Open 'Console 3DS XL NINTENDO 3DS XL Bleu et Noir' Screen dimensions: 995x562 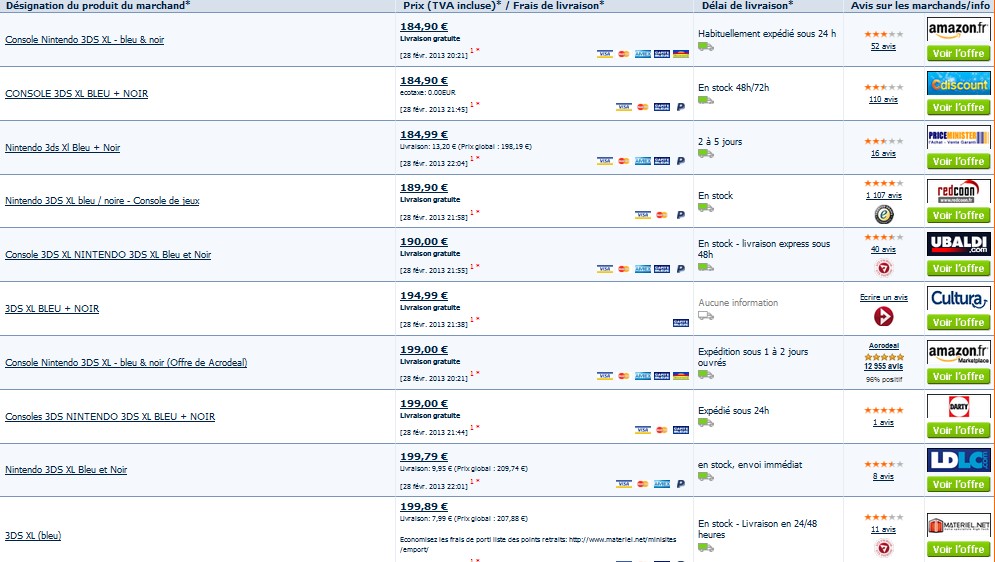(108, 254)
